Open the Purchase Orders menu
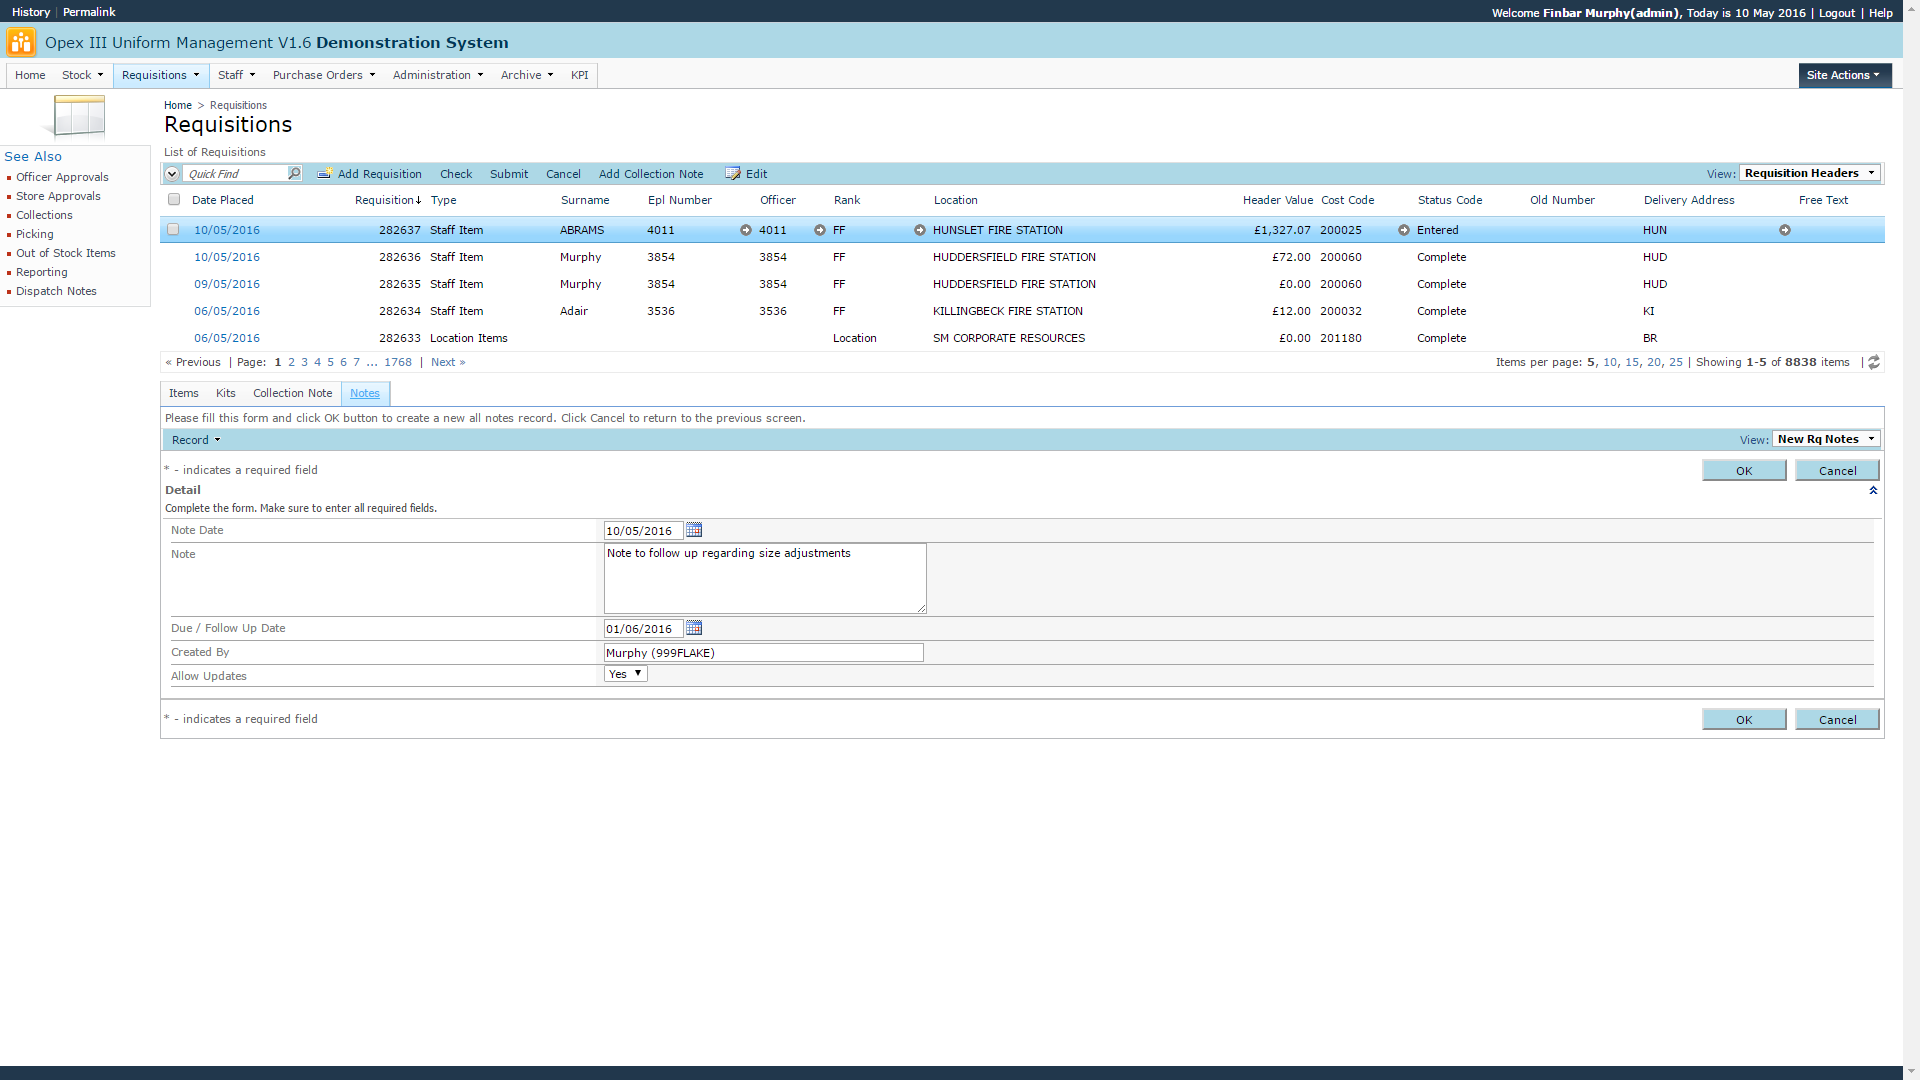Image resolution: width=1920 pixels, height=1080 pixels. coord(323,75)
